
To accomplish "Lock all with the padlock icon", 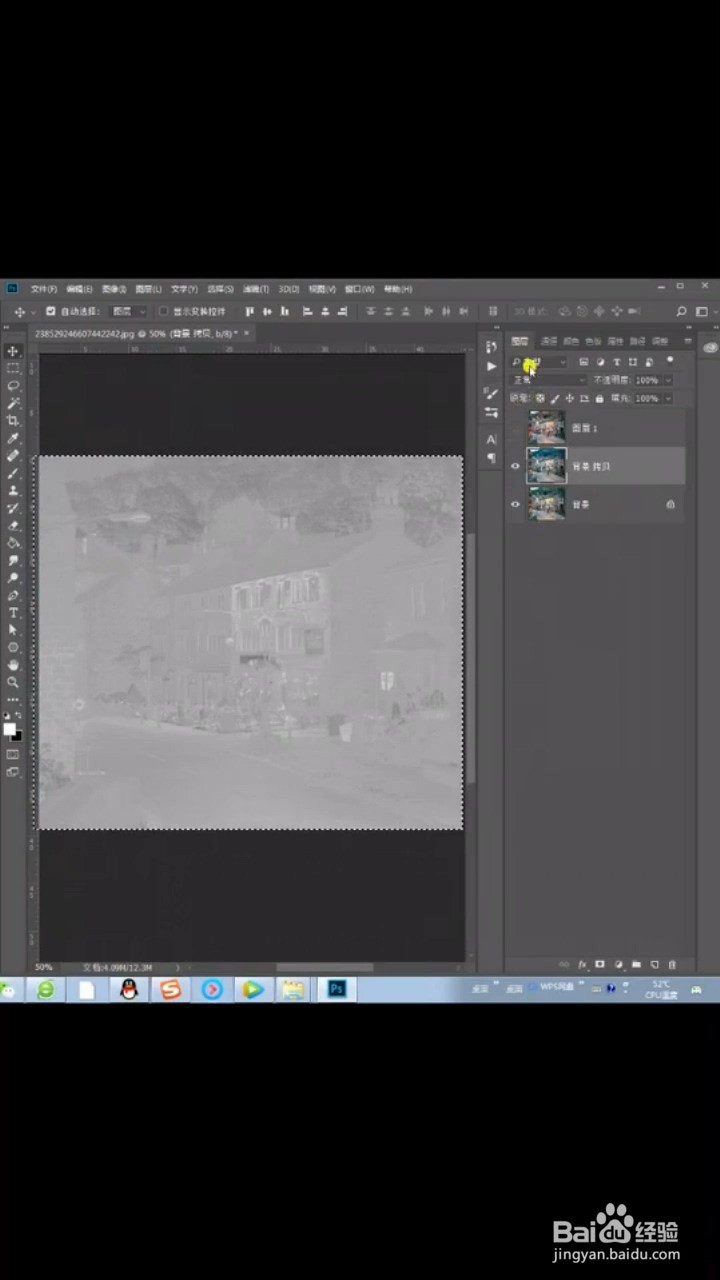I will pos(599,398).
